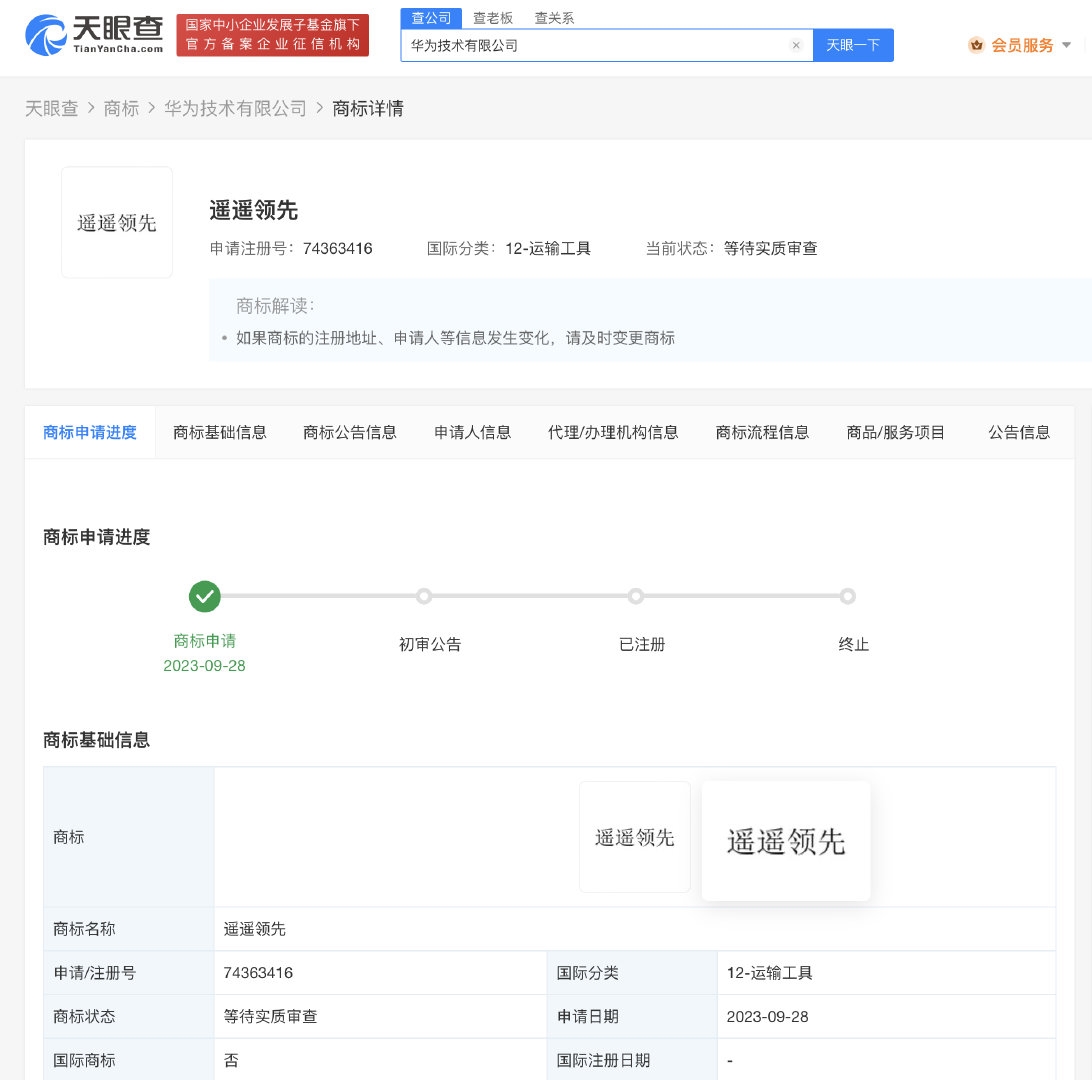The width and height of the screenshot is (1092, 1080).
Task: Select the 终止 progress marker
Action: 848,596
